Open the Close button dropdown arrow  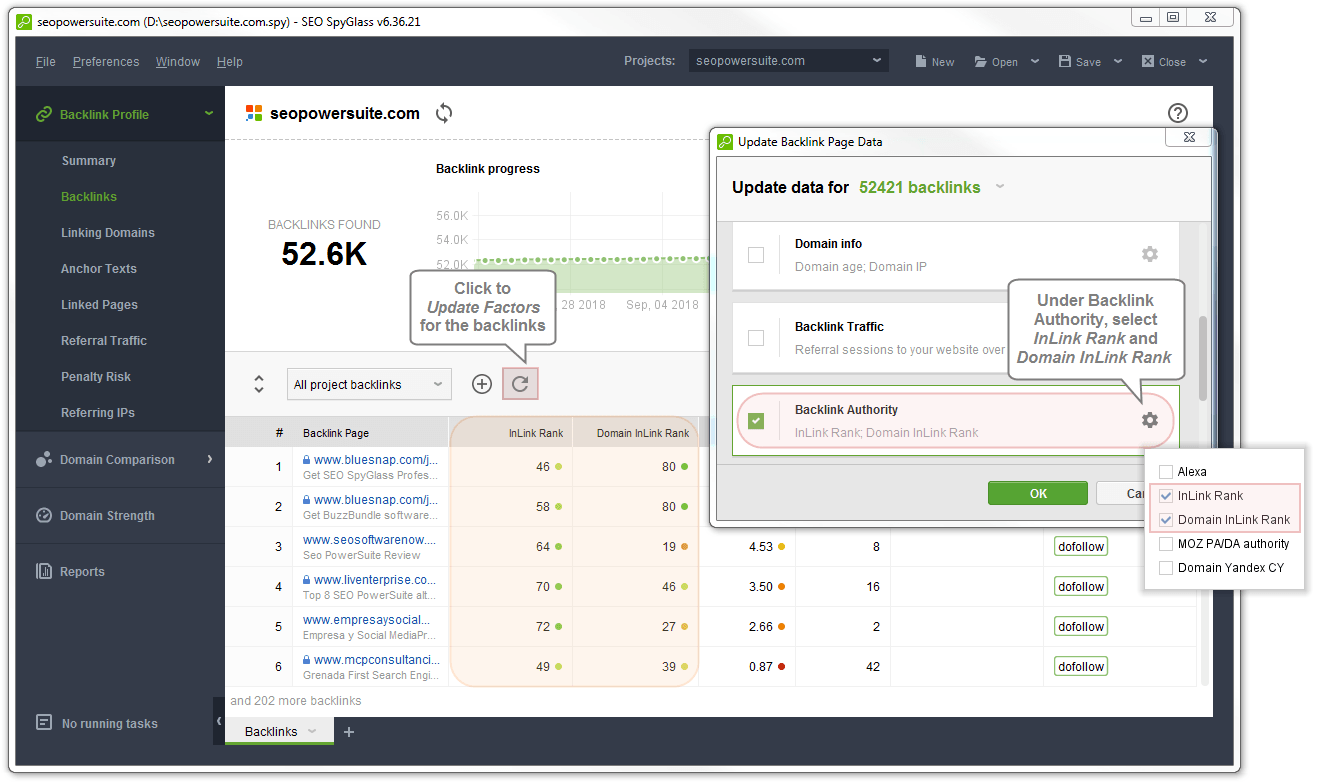[1202, 61]
